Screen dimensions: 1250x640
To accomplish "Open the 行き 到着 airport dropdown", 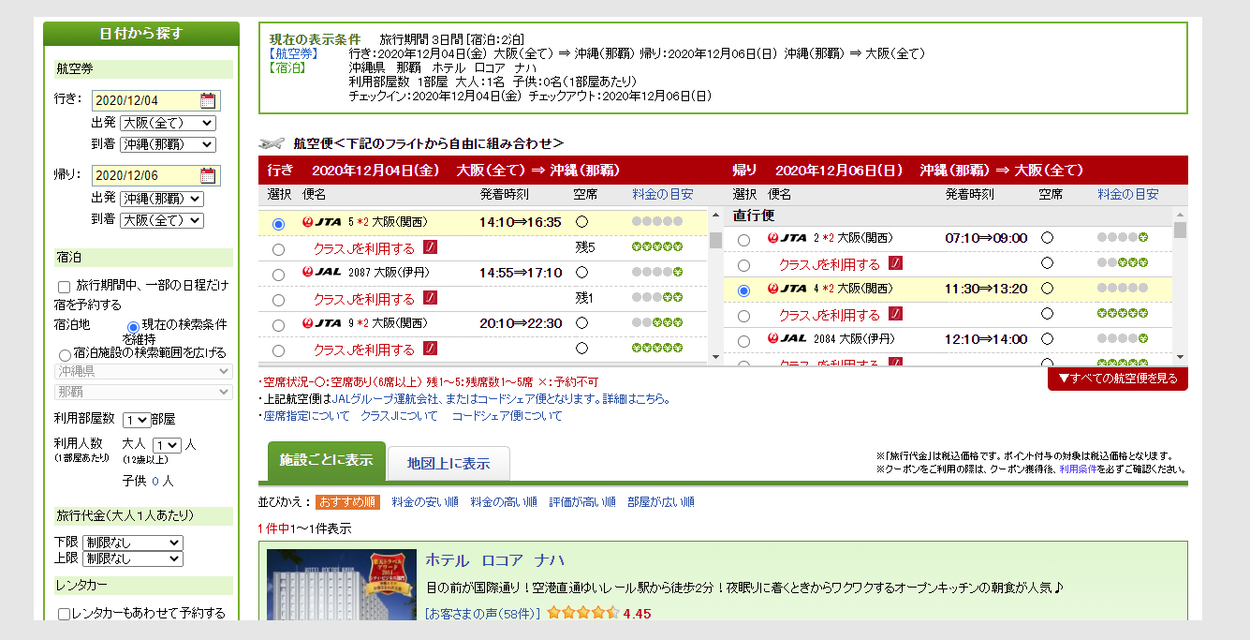I will 167,145.
